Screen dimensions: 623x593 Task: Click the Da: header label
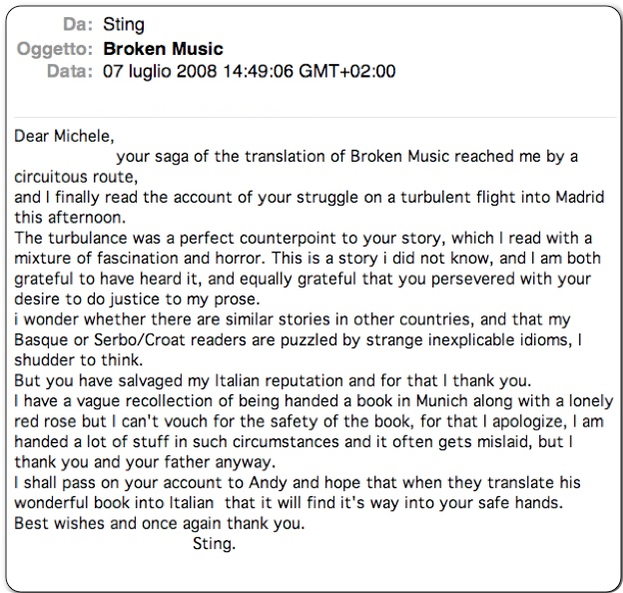[x=77, y=25]
